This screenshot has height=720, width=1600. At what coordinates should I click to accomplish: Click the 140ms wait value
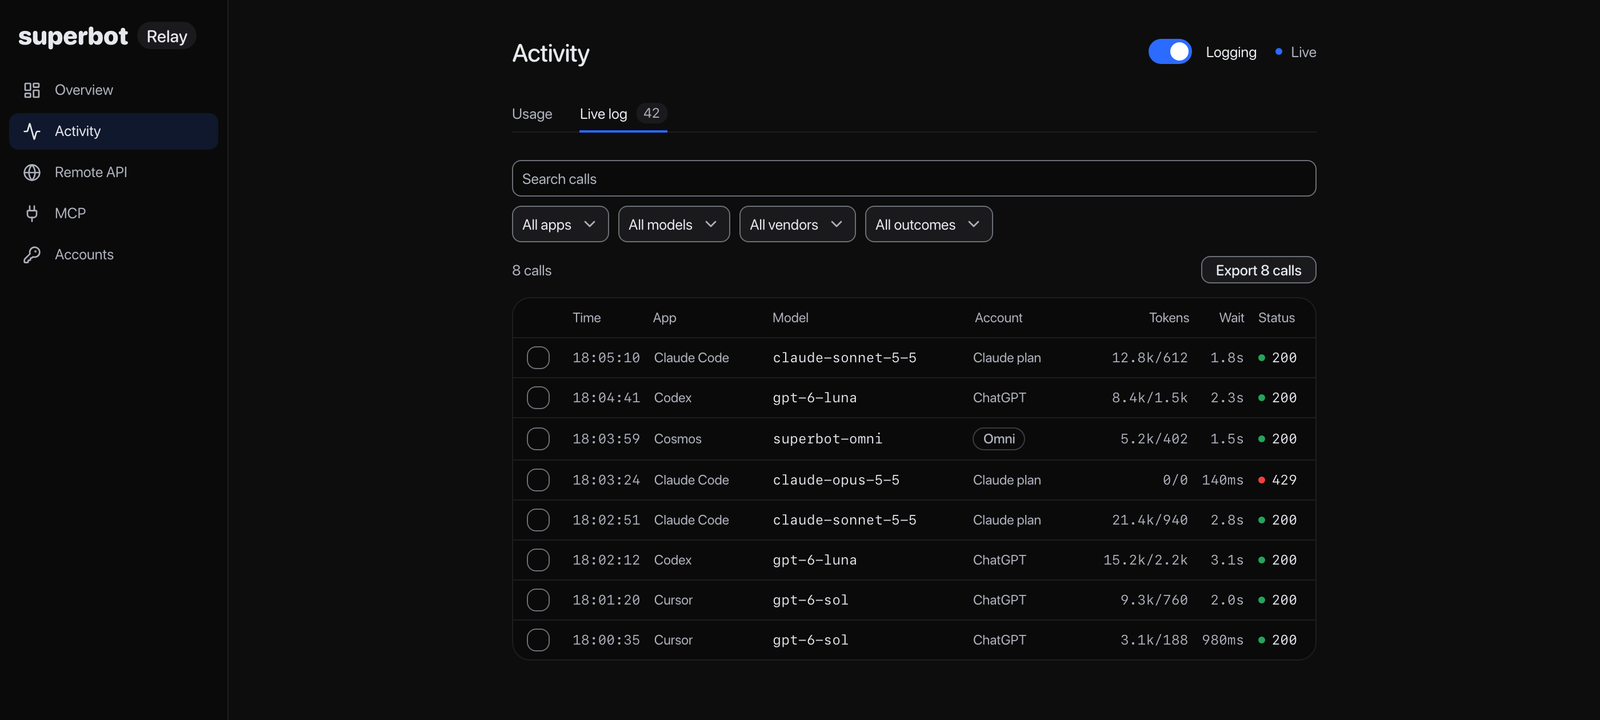(x=1223, y=480)
